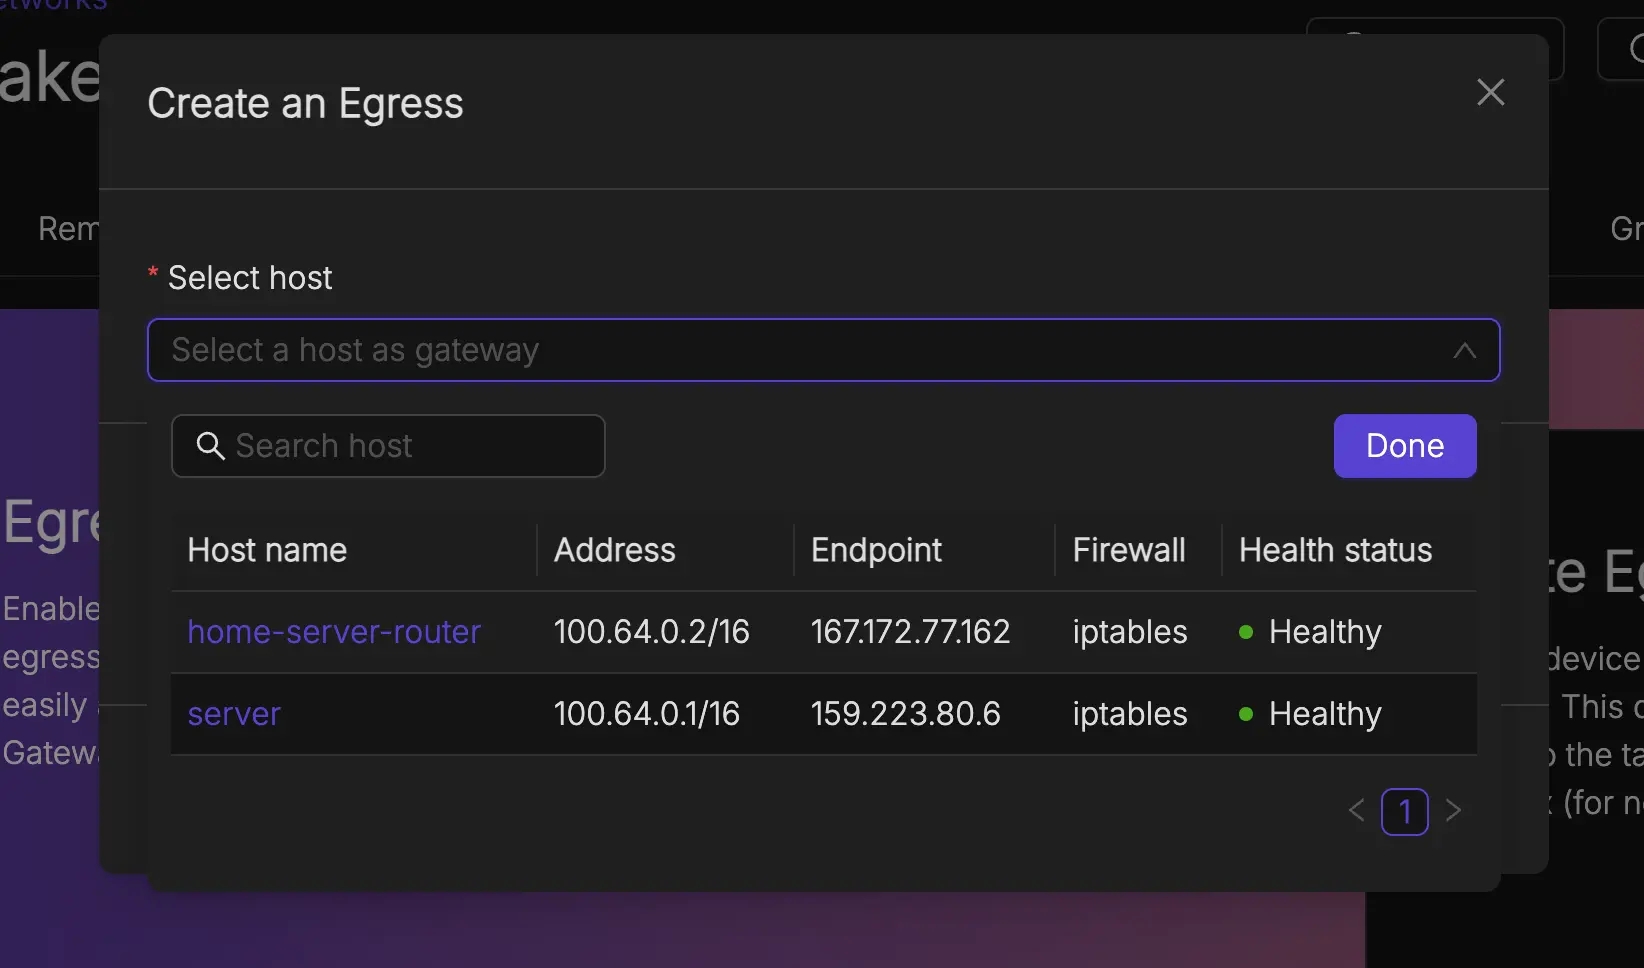
Task: Click the home-server-router Healthy status dot
Action: (1246, 632)
